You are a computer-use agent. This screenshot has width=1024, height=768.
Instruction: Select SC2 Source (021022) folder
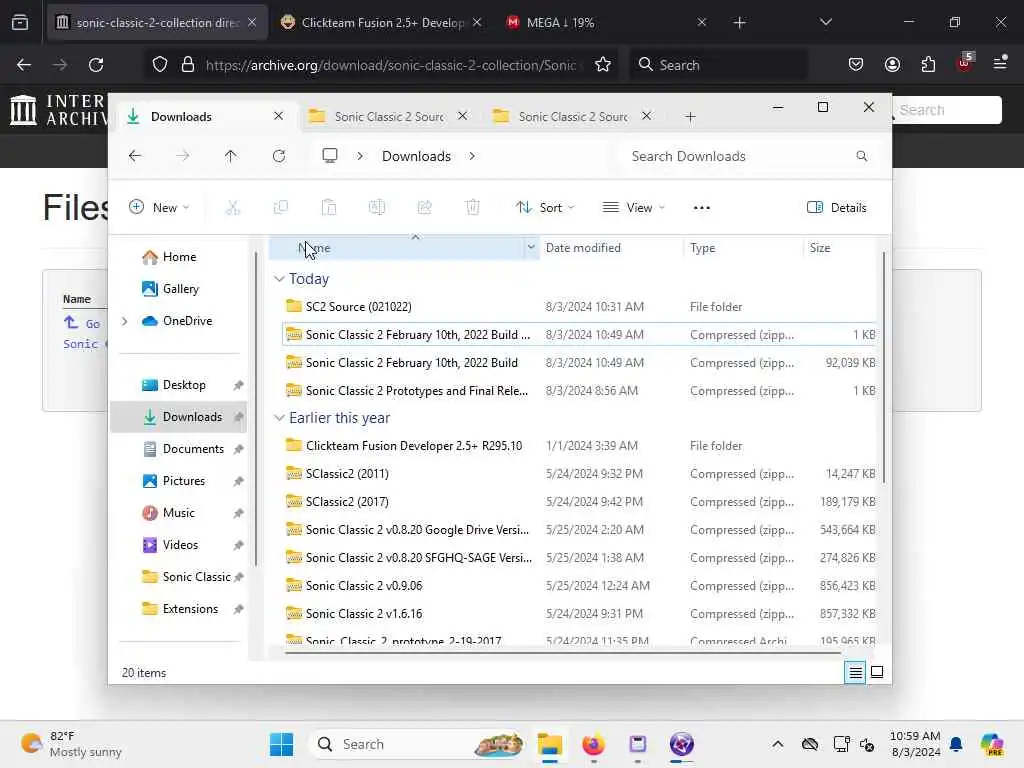(359, 306)
